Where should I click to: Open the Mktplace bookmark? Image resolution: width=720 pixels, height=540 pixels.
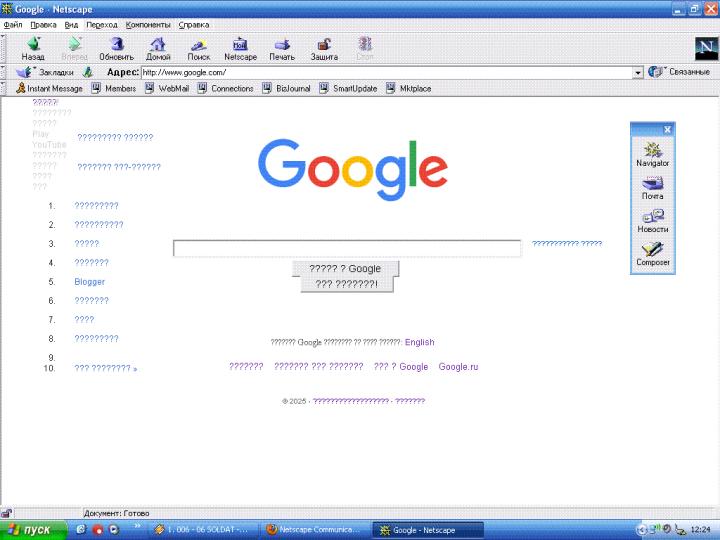pyautogui.click(x=409, y=88)
